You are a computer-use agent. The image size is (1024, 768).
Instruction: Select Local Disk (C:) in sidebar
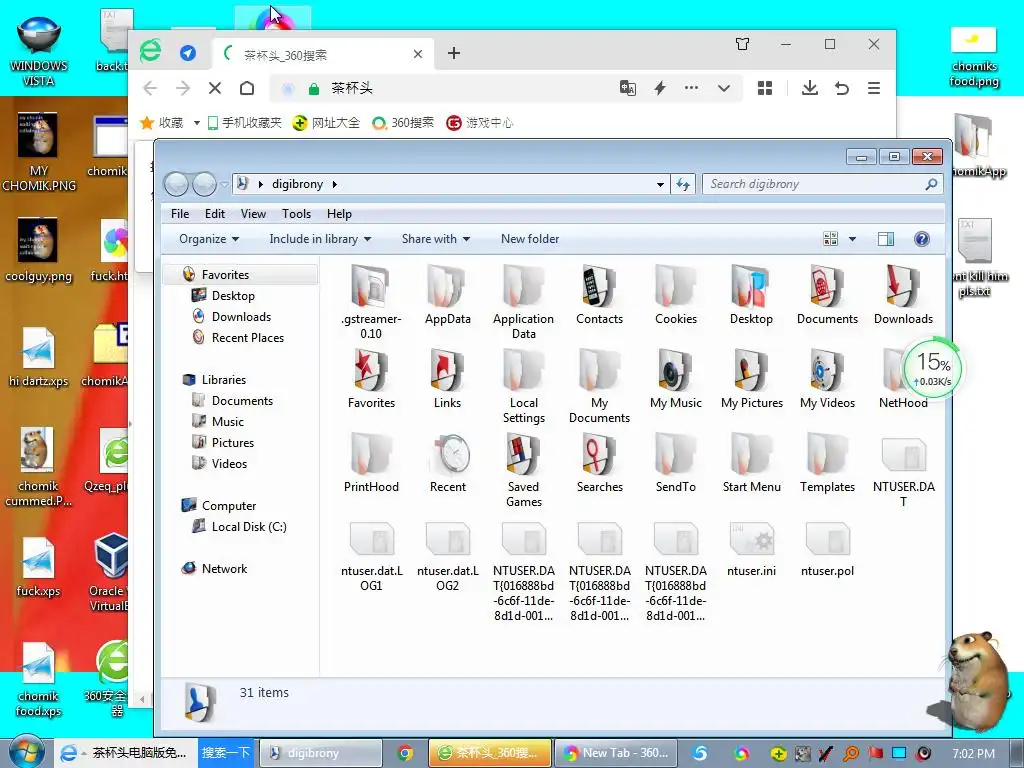click(249, 526)
